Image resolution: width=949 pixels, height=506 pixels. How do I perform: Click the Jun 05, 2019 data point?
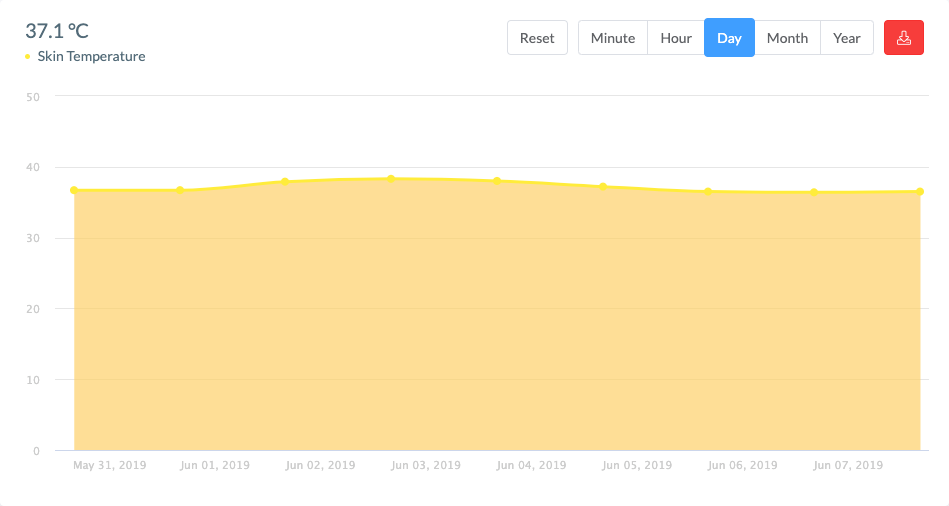tap(603, 187)
